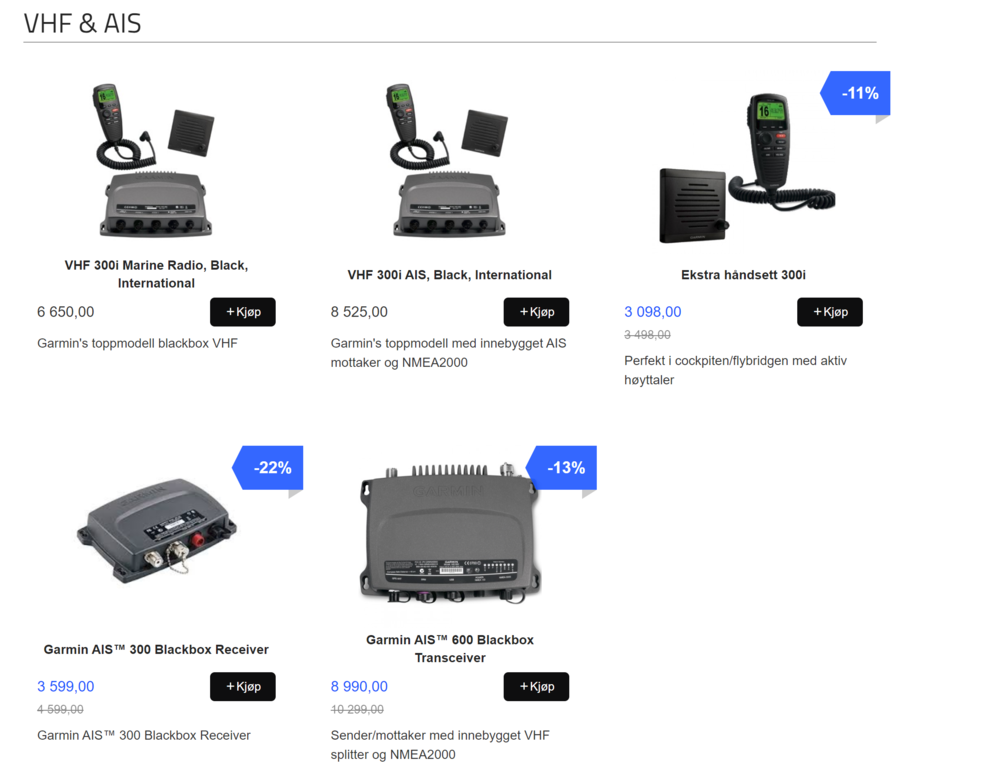Click the 8 990,00 sale price
Screen dimensions: 1000x769
(x=359, y=686)
